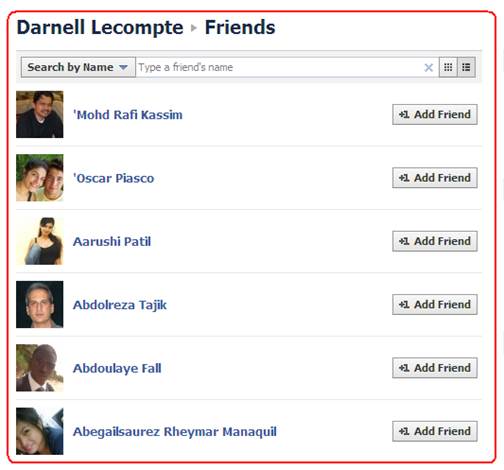Switch to list view icon
504x470 pixels.
pos(466,67)
